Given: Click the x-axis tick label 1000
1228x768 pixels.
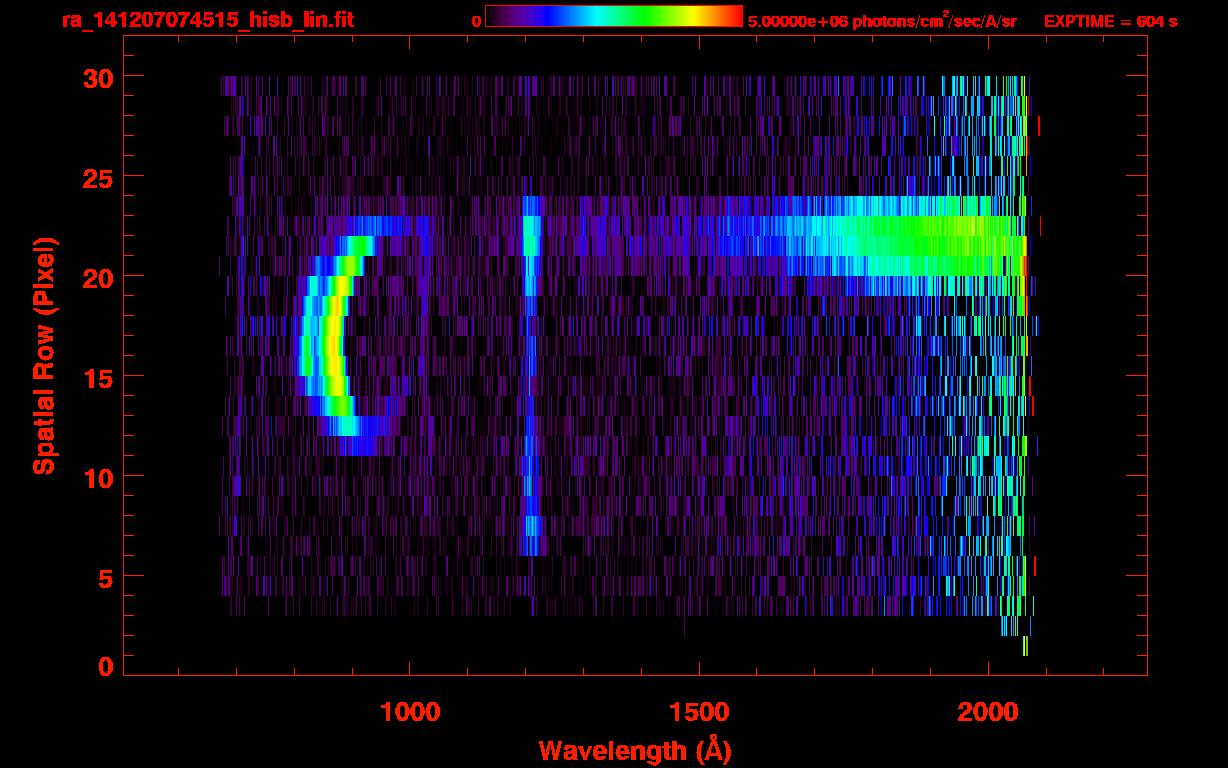Looking at the screenshot, I should (x=409, y=712).
